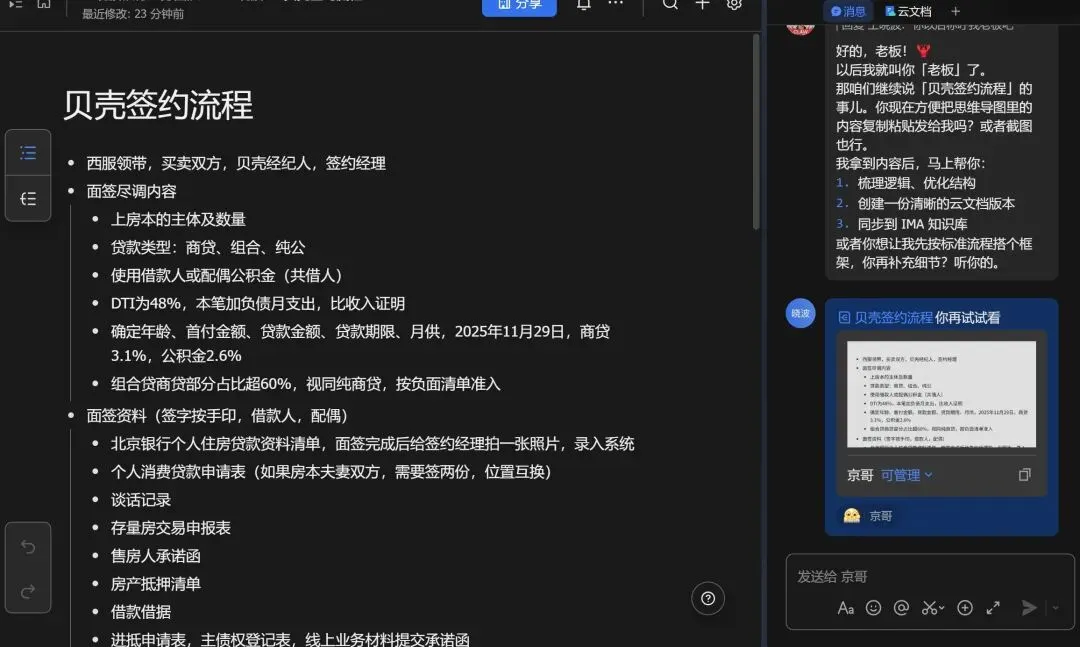
Task: Click the home icon at top left
Action: point(43,4)
